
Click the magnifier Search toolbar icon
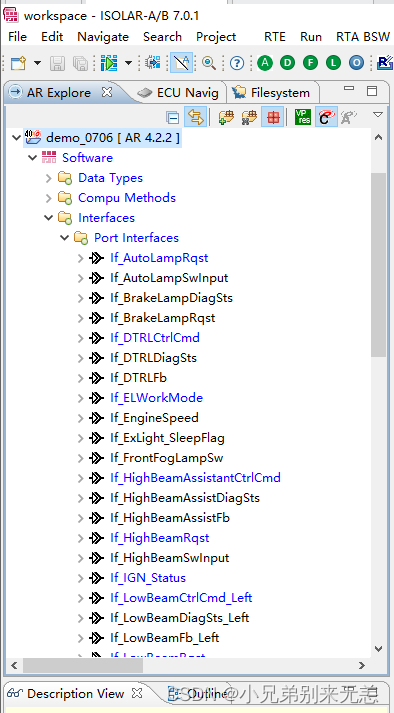point(209,63)
